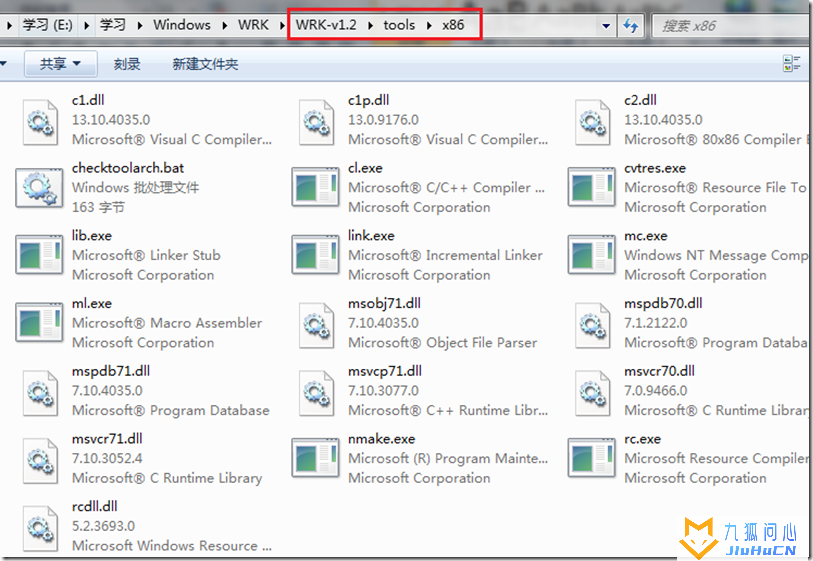Click the Microsoft® Linker Stub description

(146, 256)
